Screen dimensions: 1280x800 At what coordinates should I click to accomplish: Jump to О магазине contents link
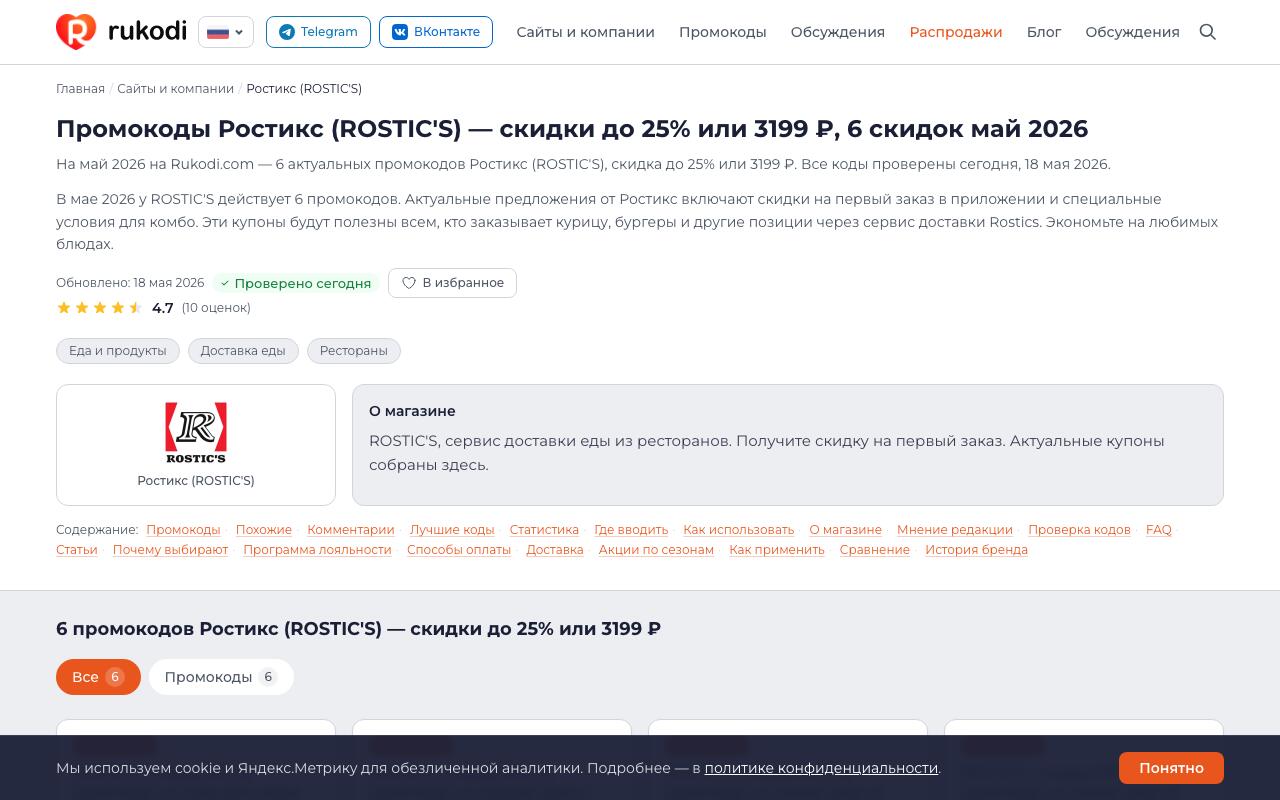tap(846, 530)
